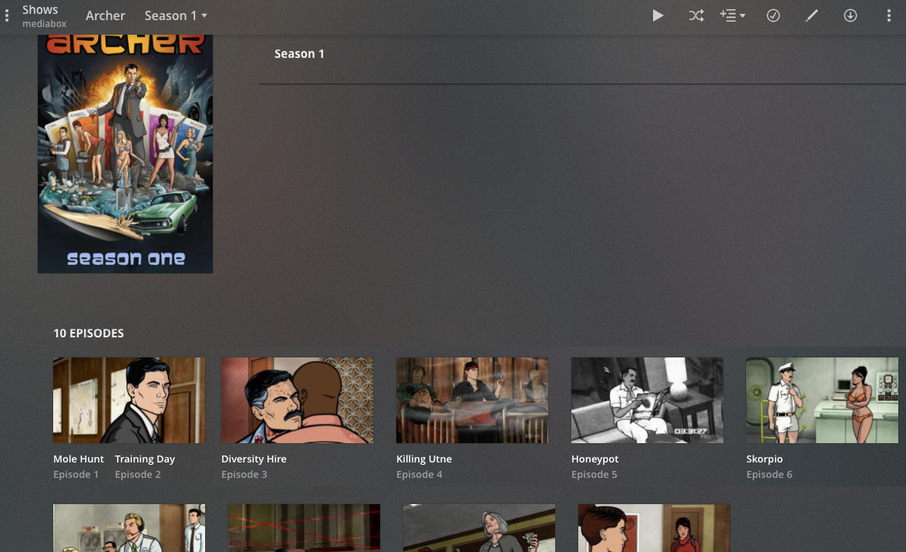This screenshot has width=906, height=552.
Task: Select the Killing Utne title
Action: point(424,459)
